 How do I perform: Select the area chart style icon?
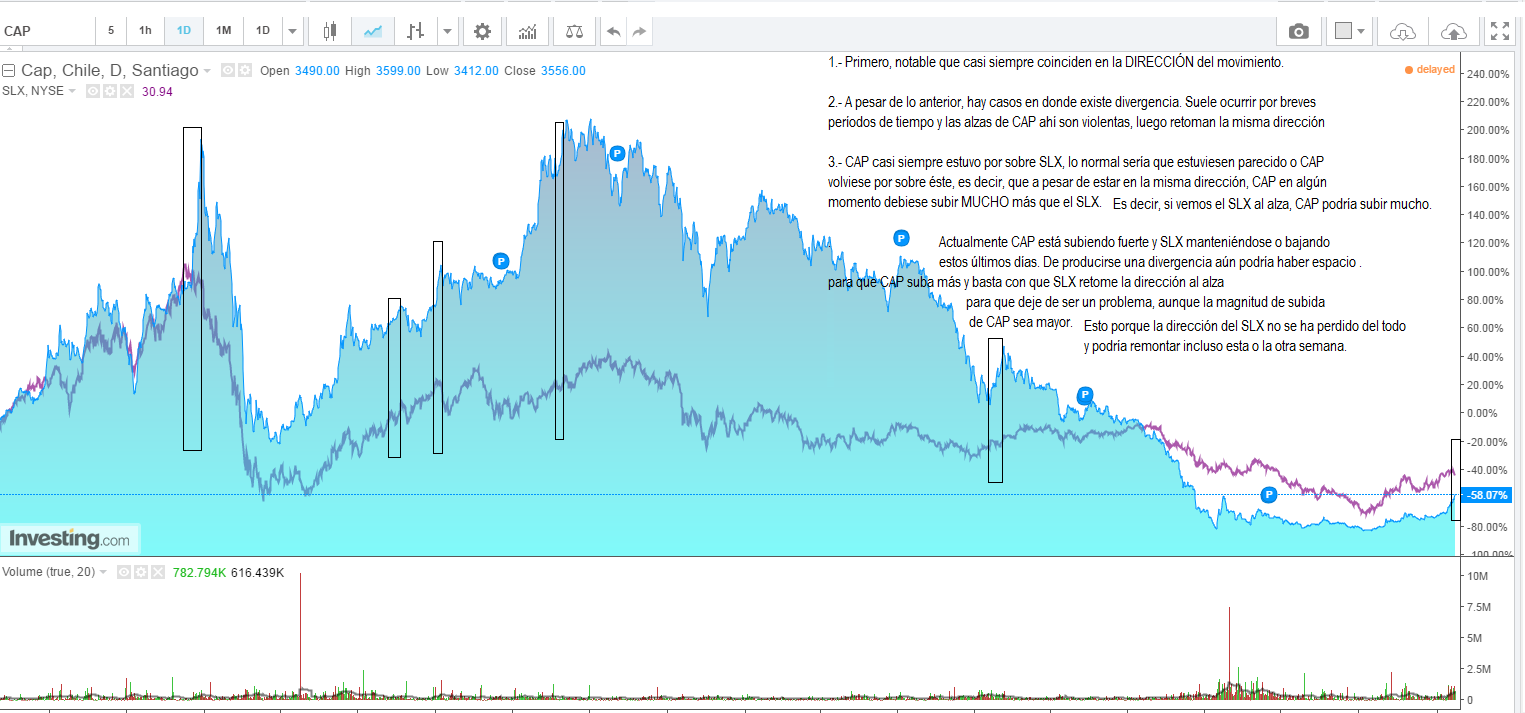(373, 31)
